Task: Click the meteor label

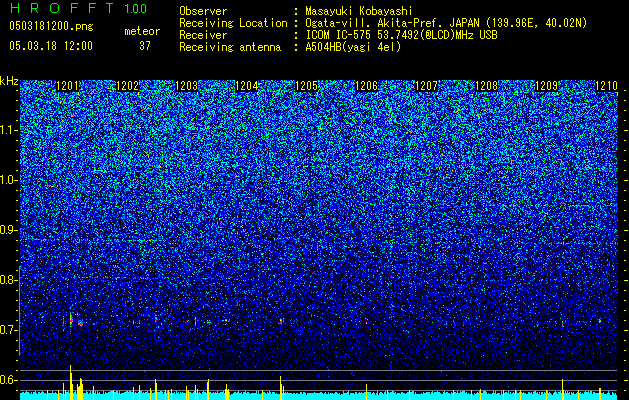Action: click(142, 31)
